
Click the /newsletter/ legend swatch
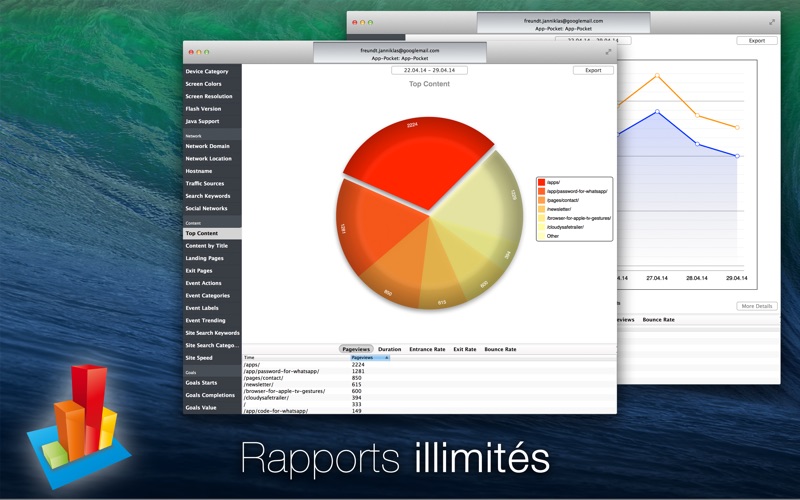541,209
